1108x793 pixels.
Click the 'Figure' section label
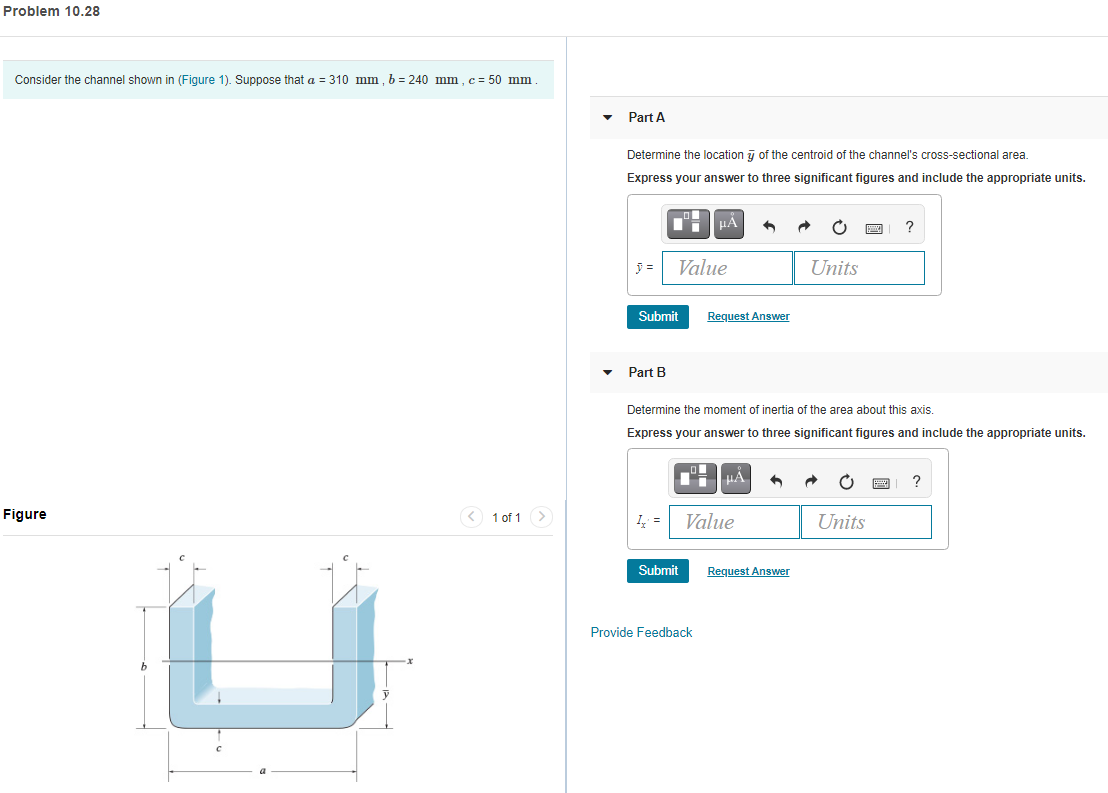[x=25, y=515]
